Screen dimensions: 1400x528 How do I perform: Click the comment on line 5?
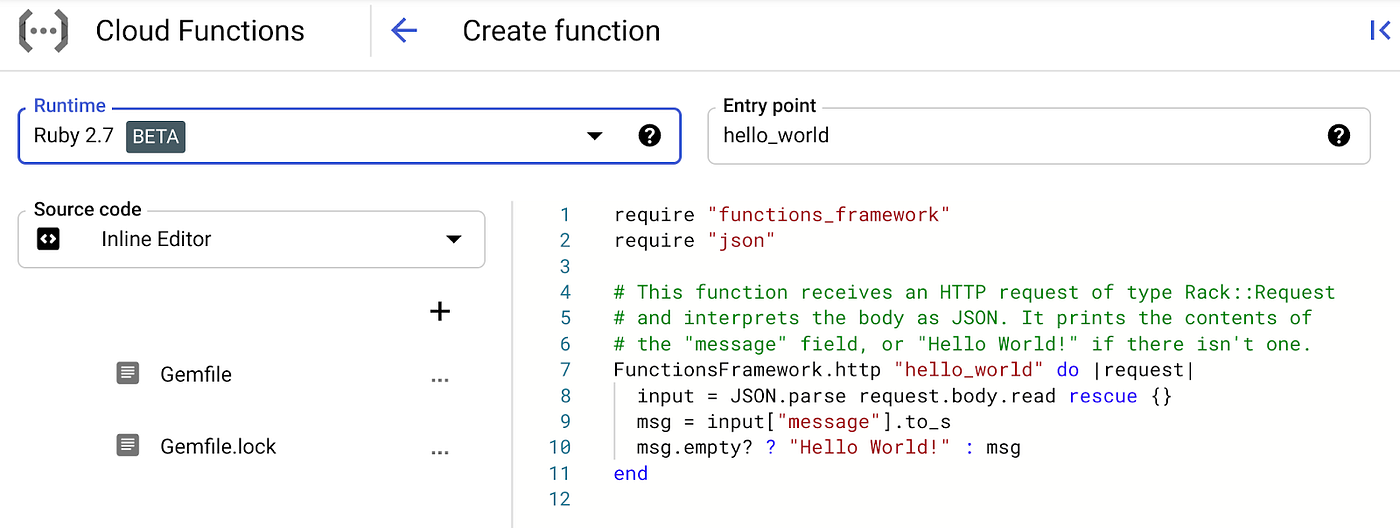(963, 318)
